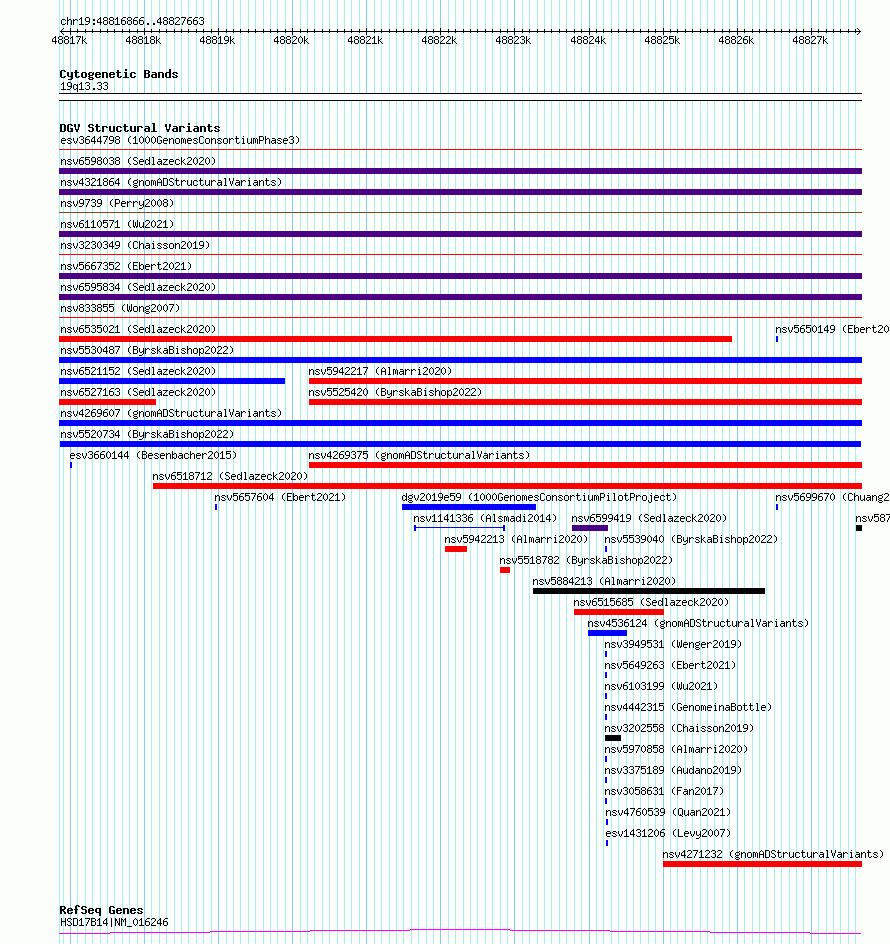The image size is (890, 944).
Task: Click the black bar of nsv5884213
Action: tap(649, 591)
